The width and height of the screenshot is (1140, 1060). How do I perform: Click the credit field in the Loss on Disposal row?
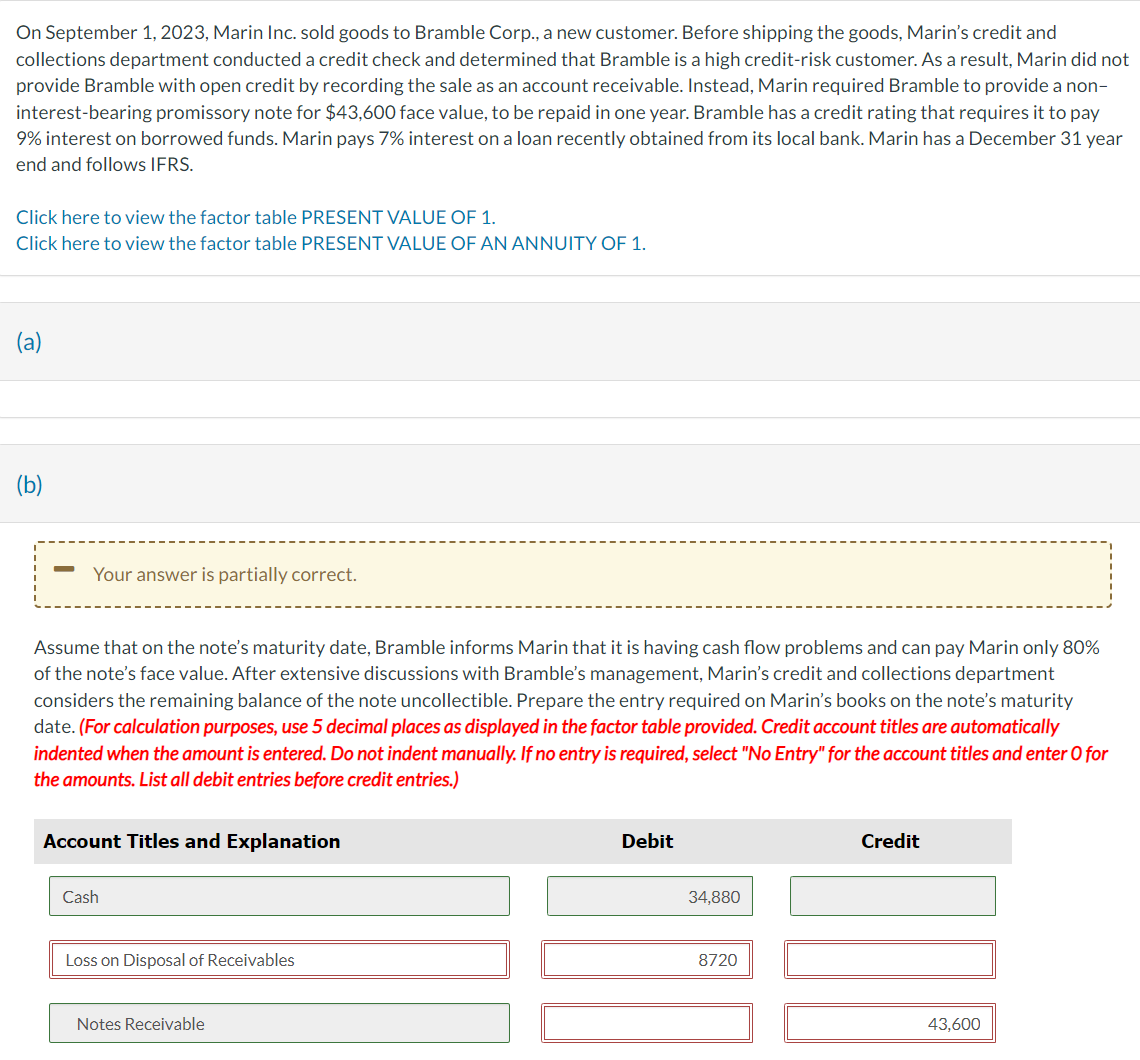890,960
